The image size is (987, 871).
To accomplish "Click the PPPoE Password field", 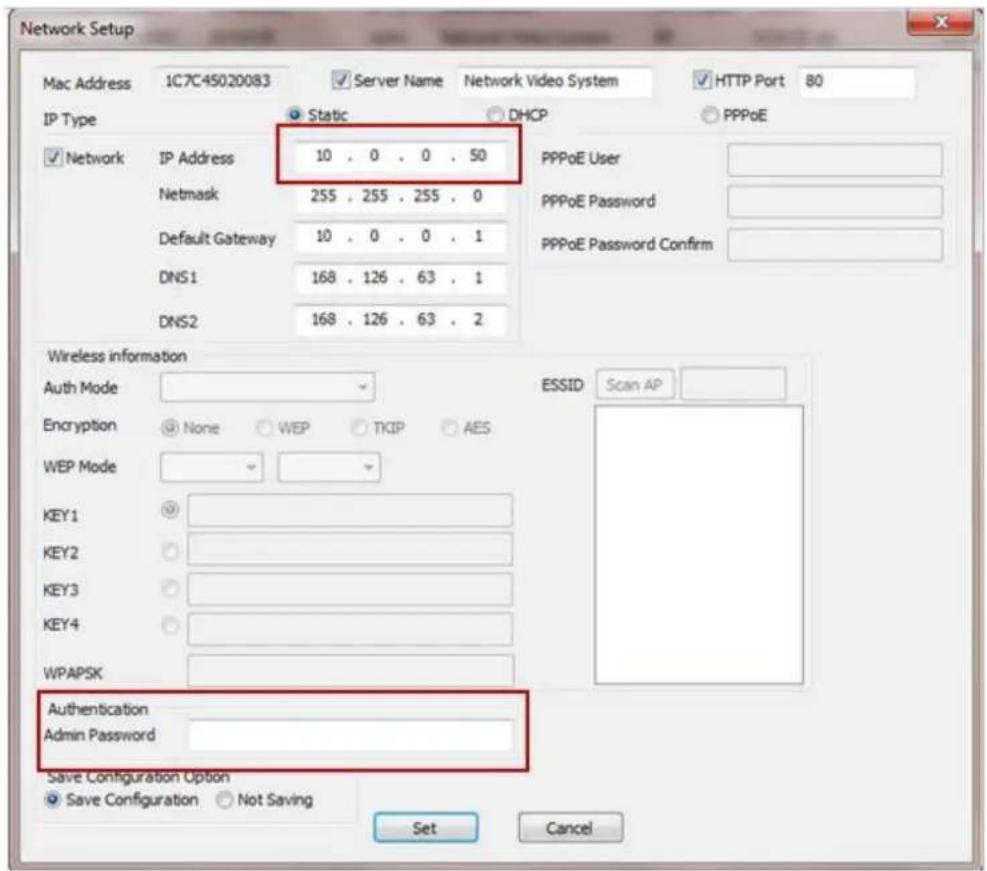I will pos(835,202).
